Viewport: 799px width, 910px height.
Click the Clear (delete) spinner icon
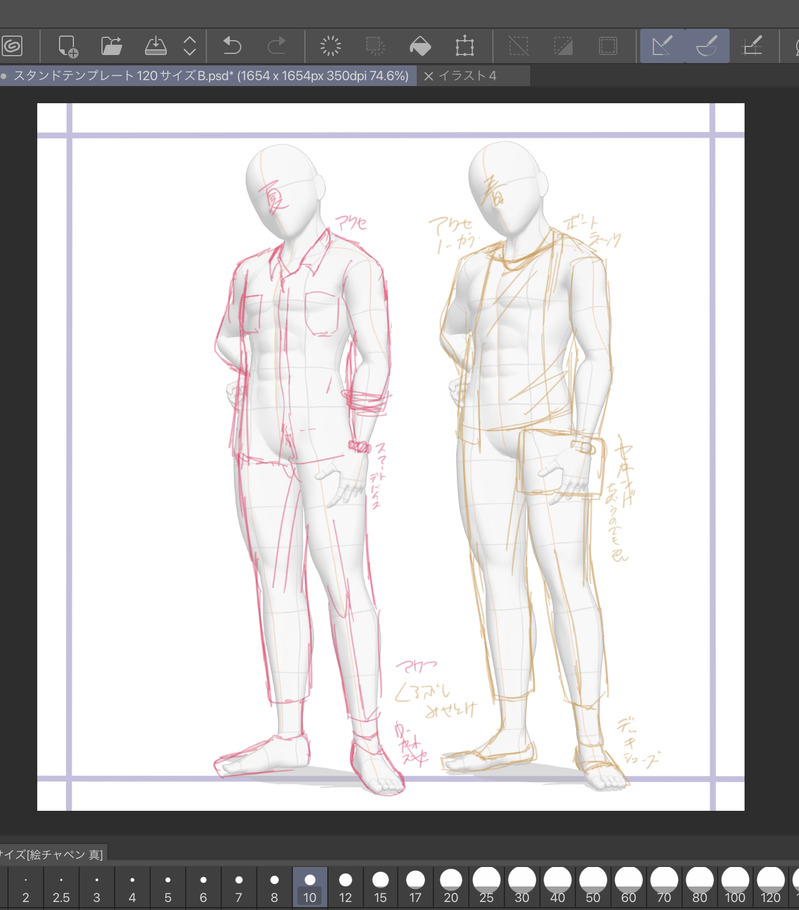[330, 46]
